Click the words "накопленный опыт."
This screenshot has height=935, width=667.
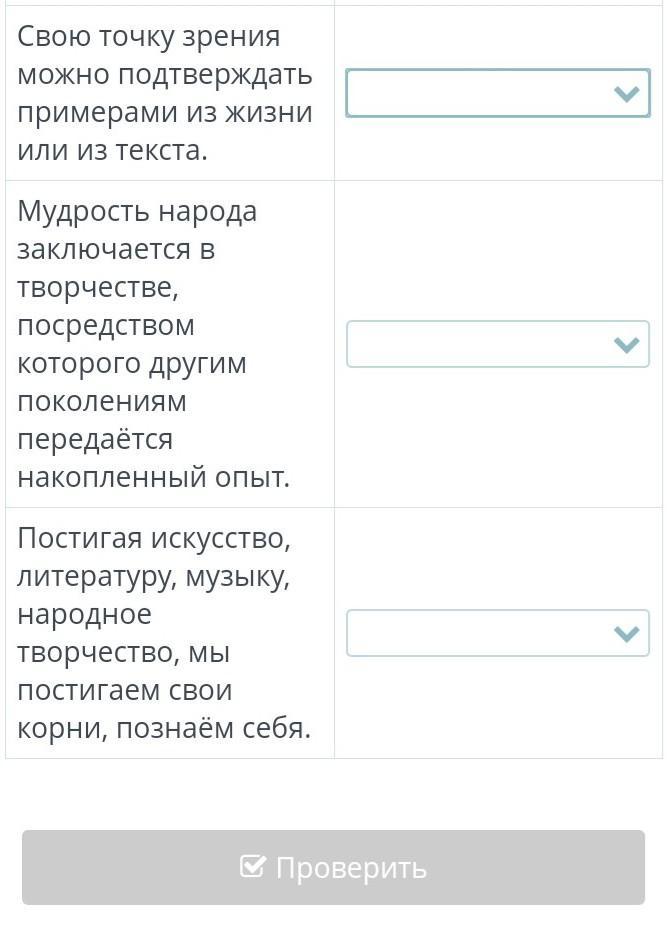pyautogui.click(x=154, y=477)
